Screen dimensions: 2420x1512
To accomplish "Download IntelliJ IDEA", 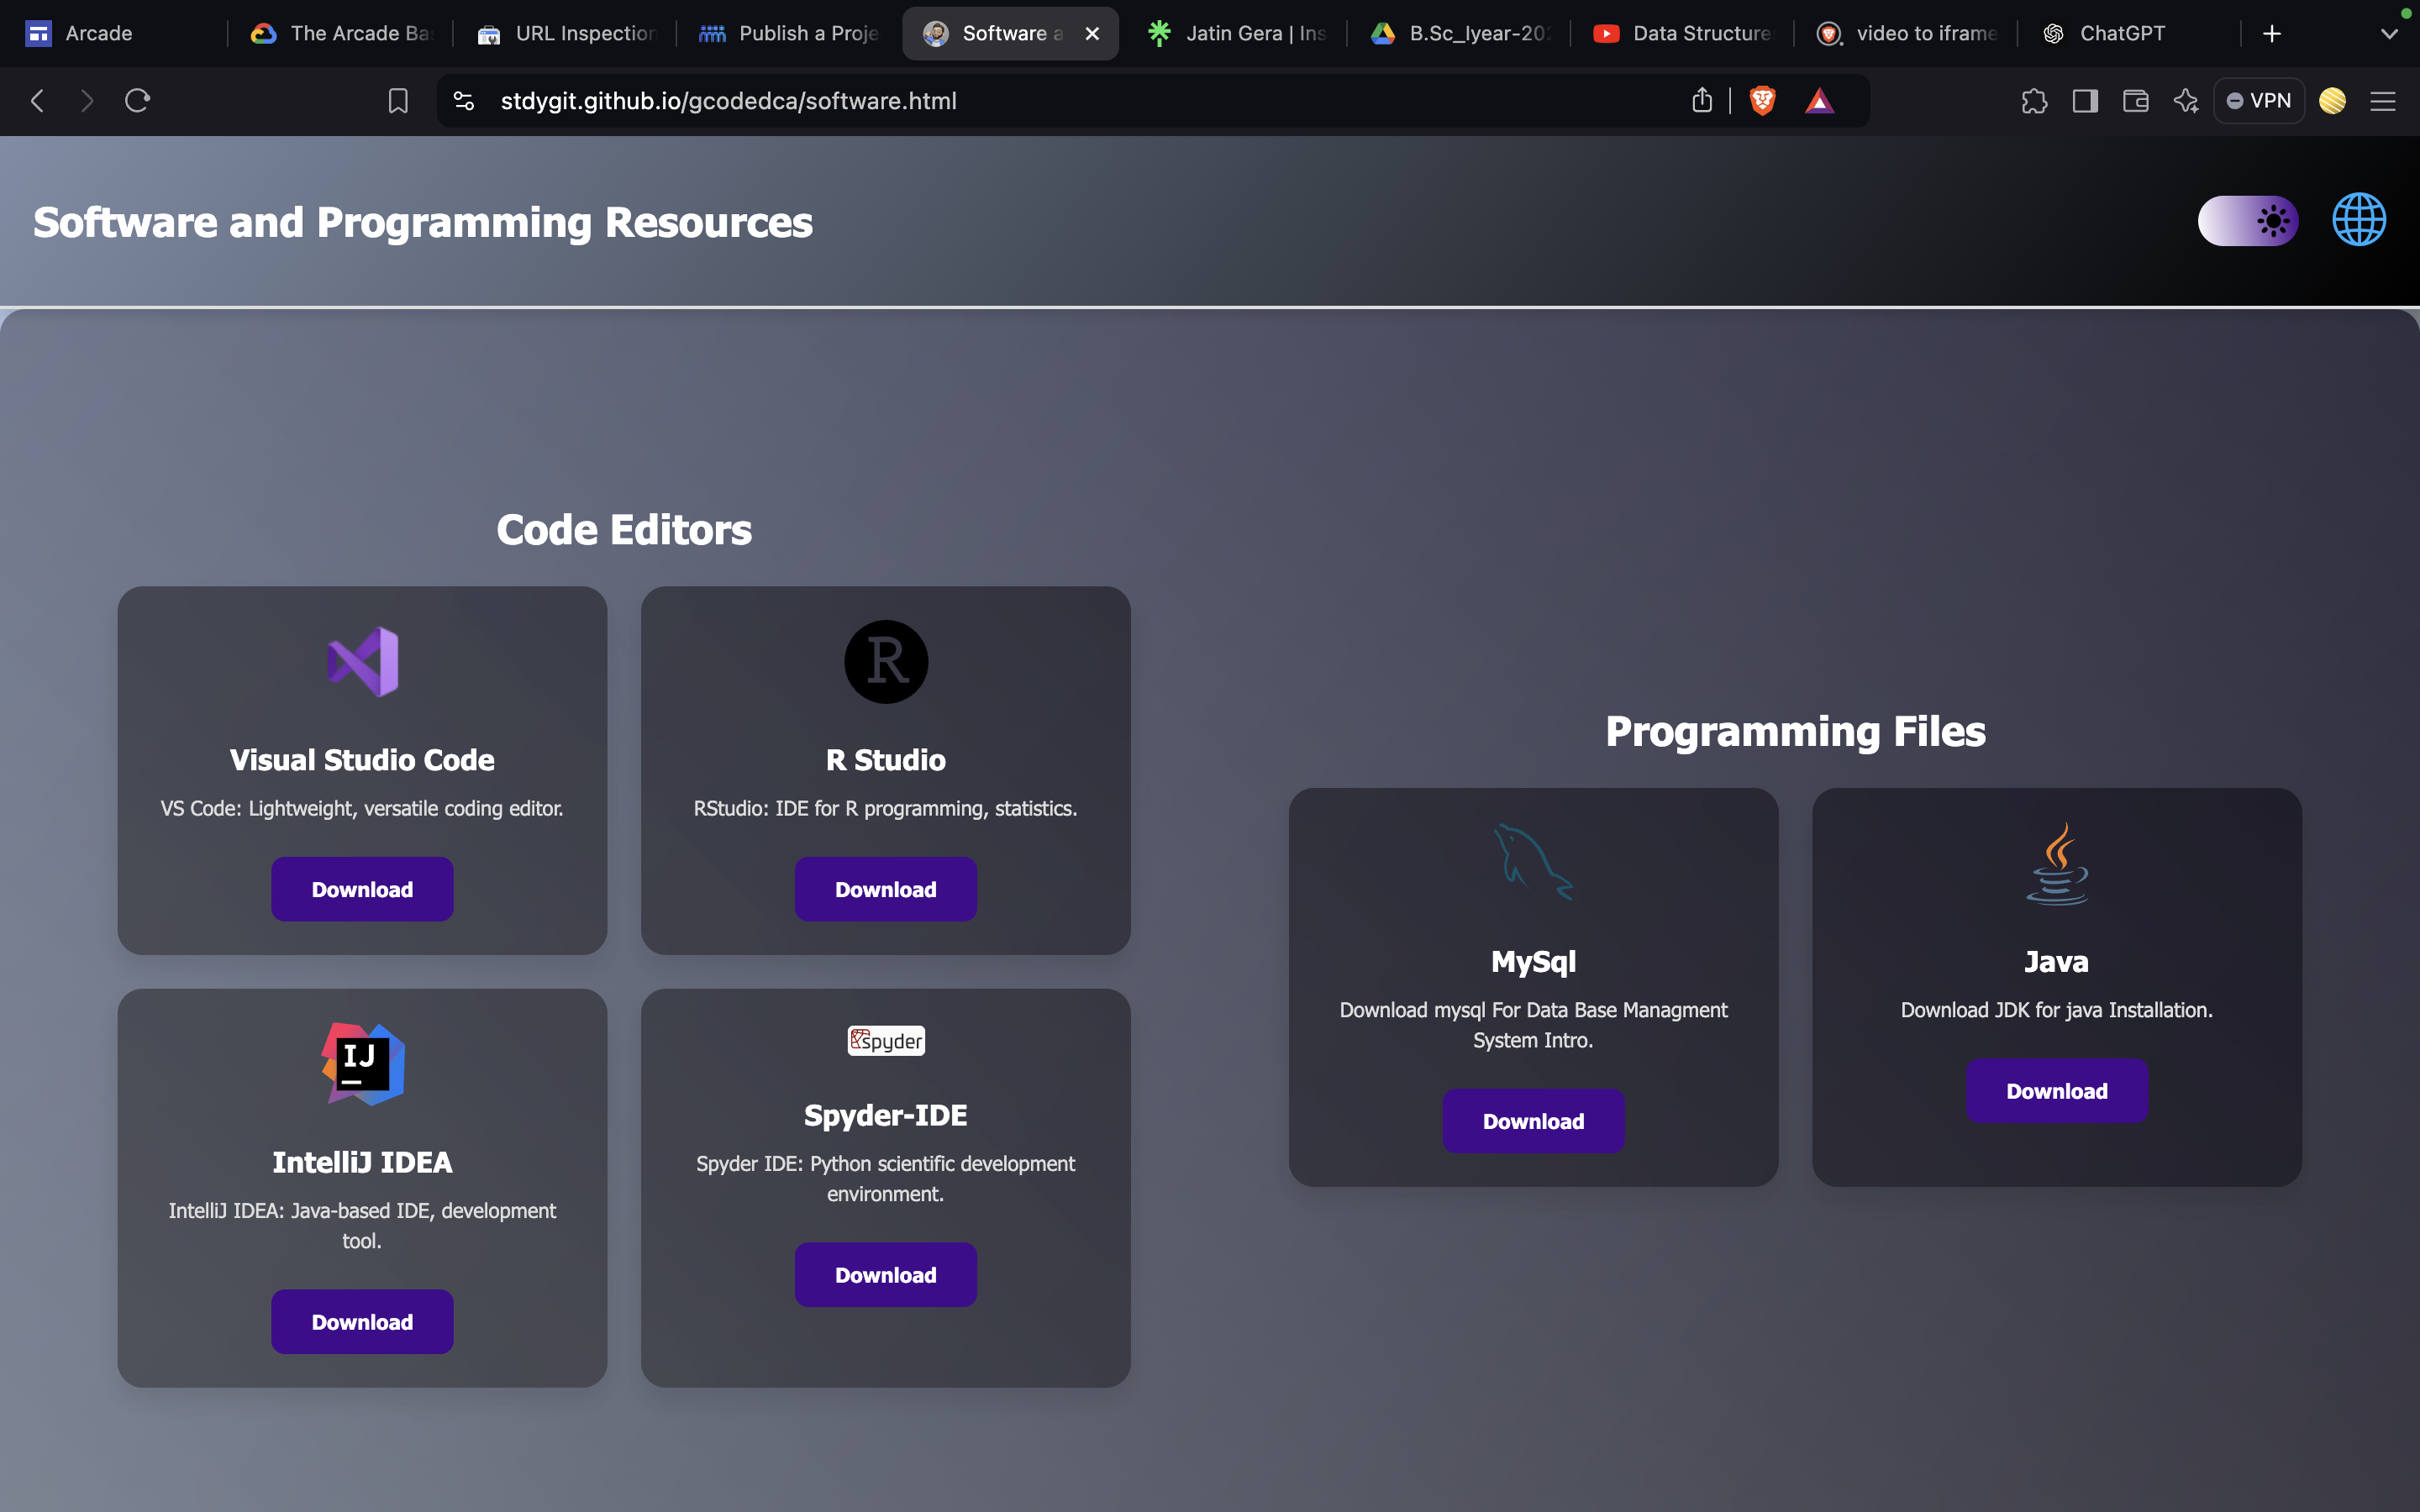I will [x=362, y=1321].
